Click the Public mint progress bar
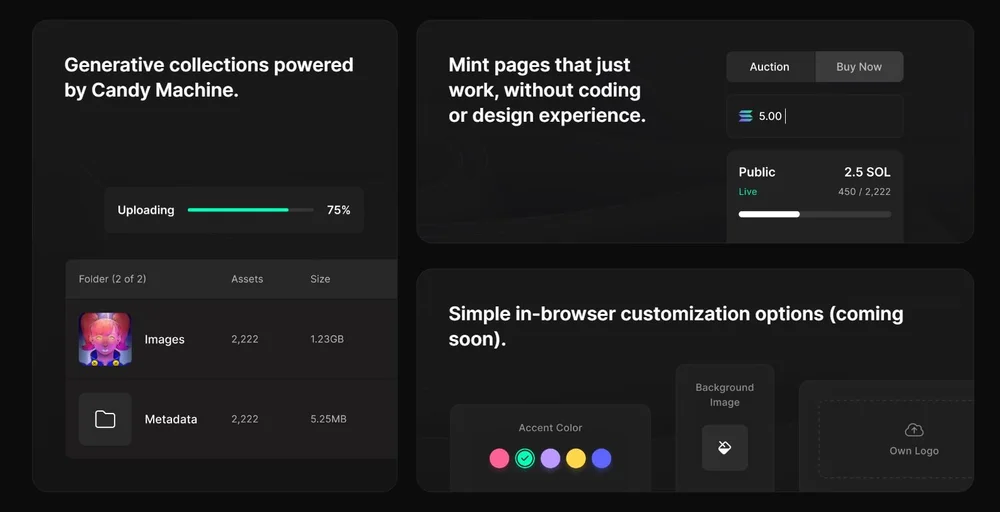Viewport: 1000px width, 512px height. (814, 214)
